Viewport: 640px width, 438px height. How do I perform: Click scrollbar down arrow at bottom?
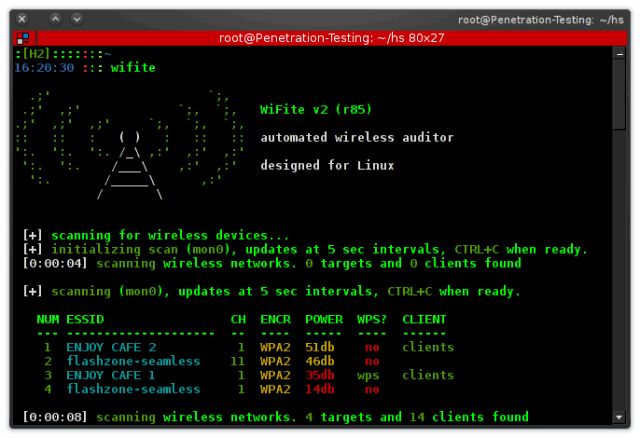pyautogui.click(x=619, y=417)
